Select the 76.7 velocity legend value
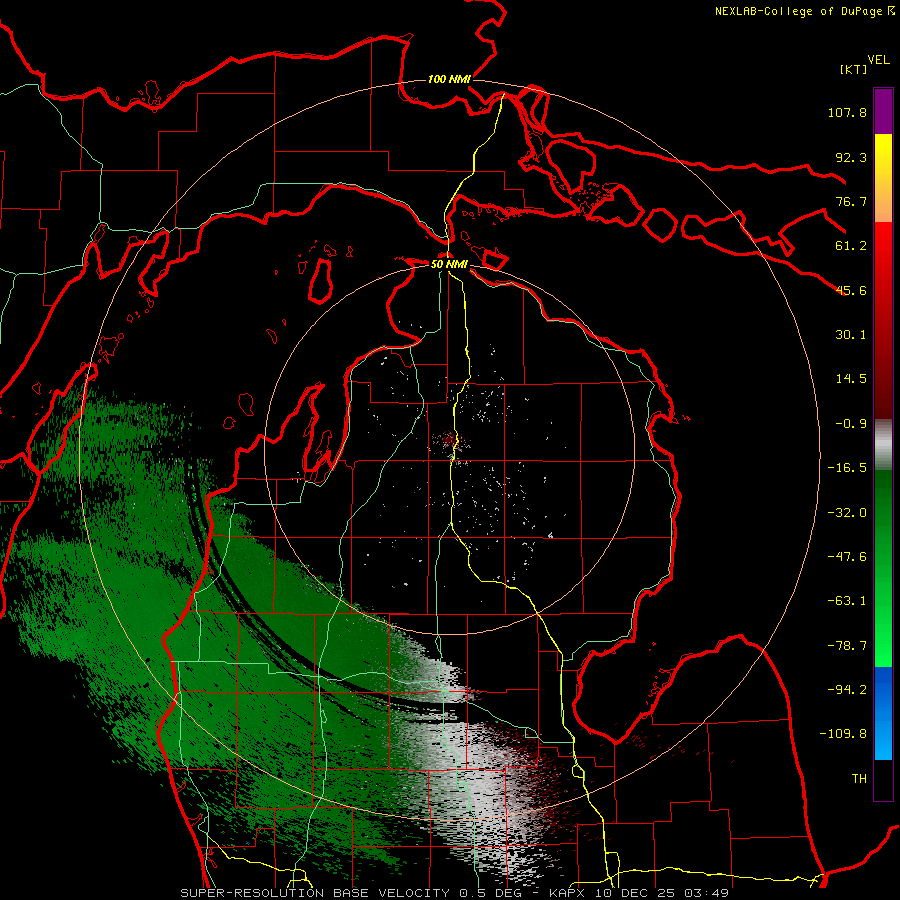Screen dimensions: 900x900 coord(851,201)
